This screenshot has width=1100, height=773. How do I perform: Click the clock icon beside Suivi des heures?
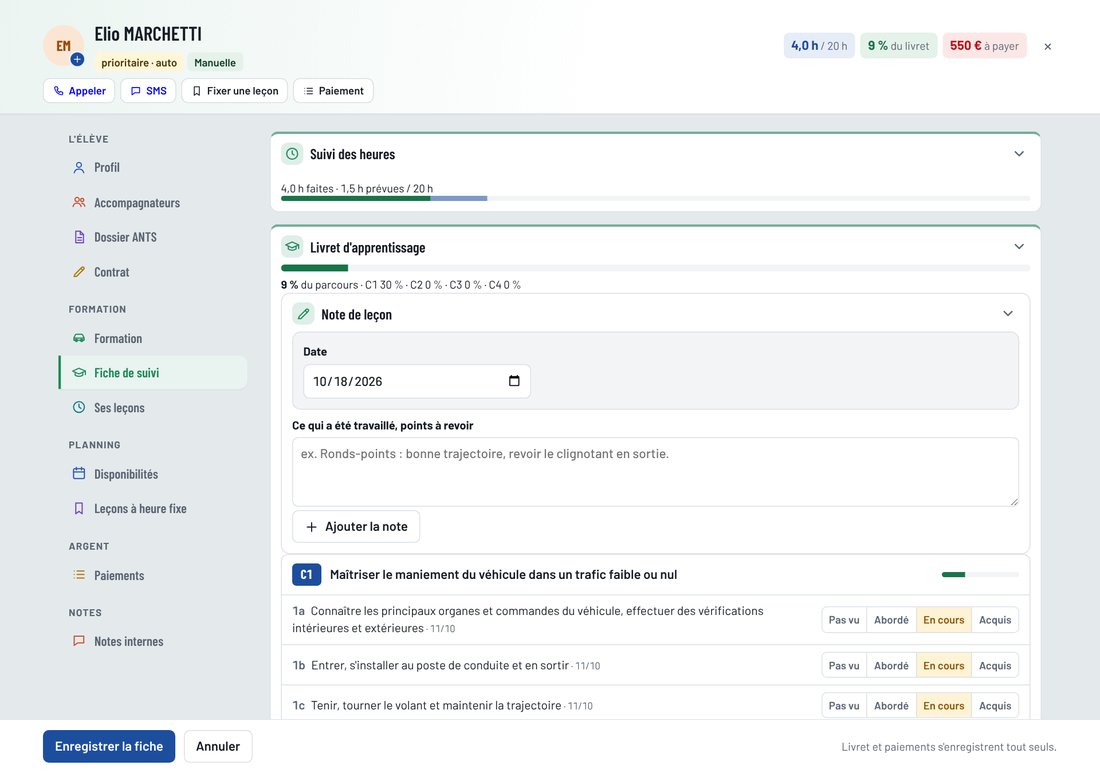point(292,154)
